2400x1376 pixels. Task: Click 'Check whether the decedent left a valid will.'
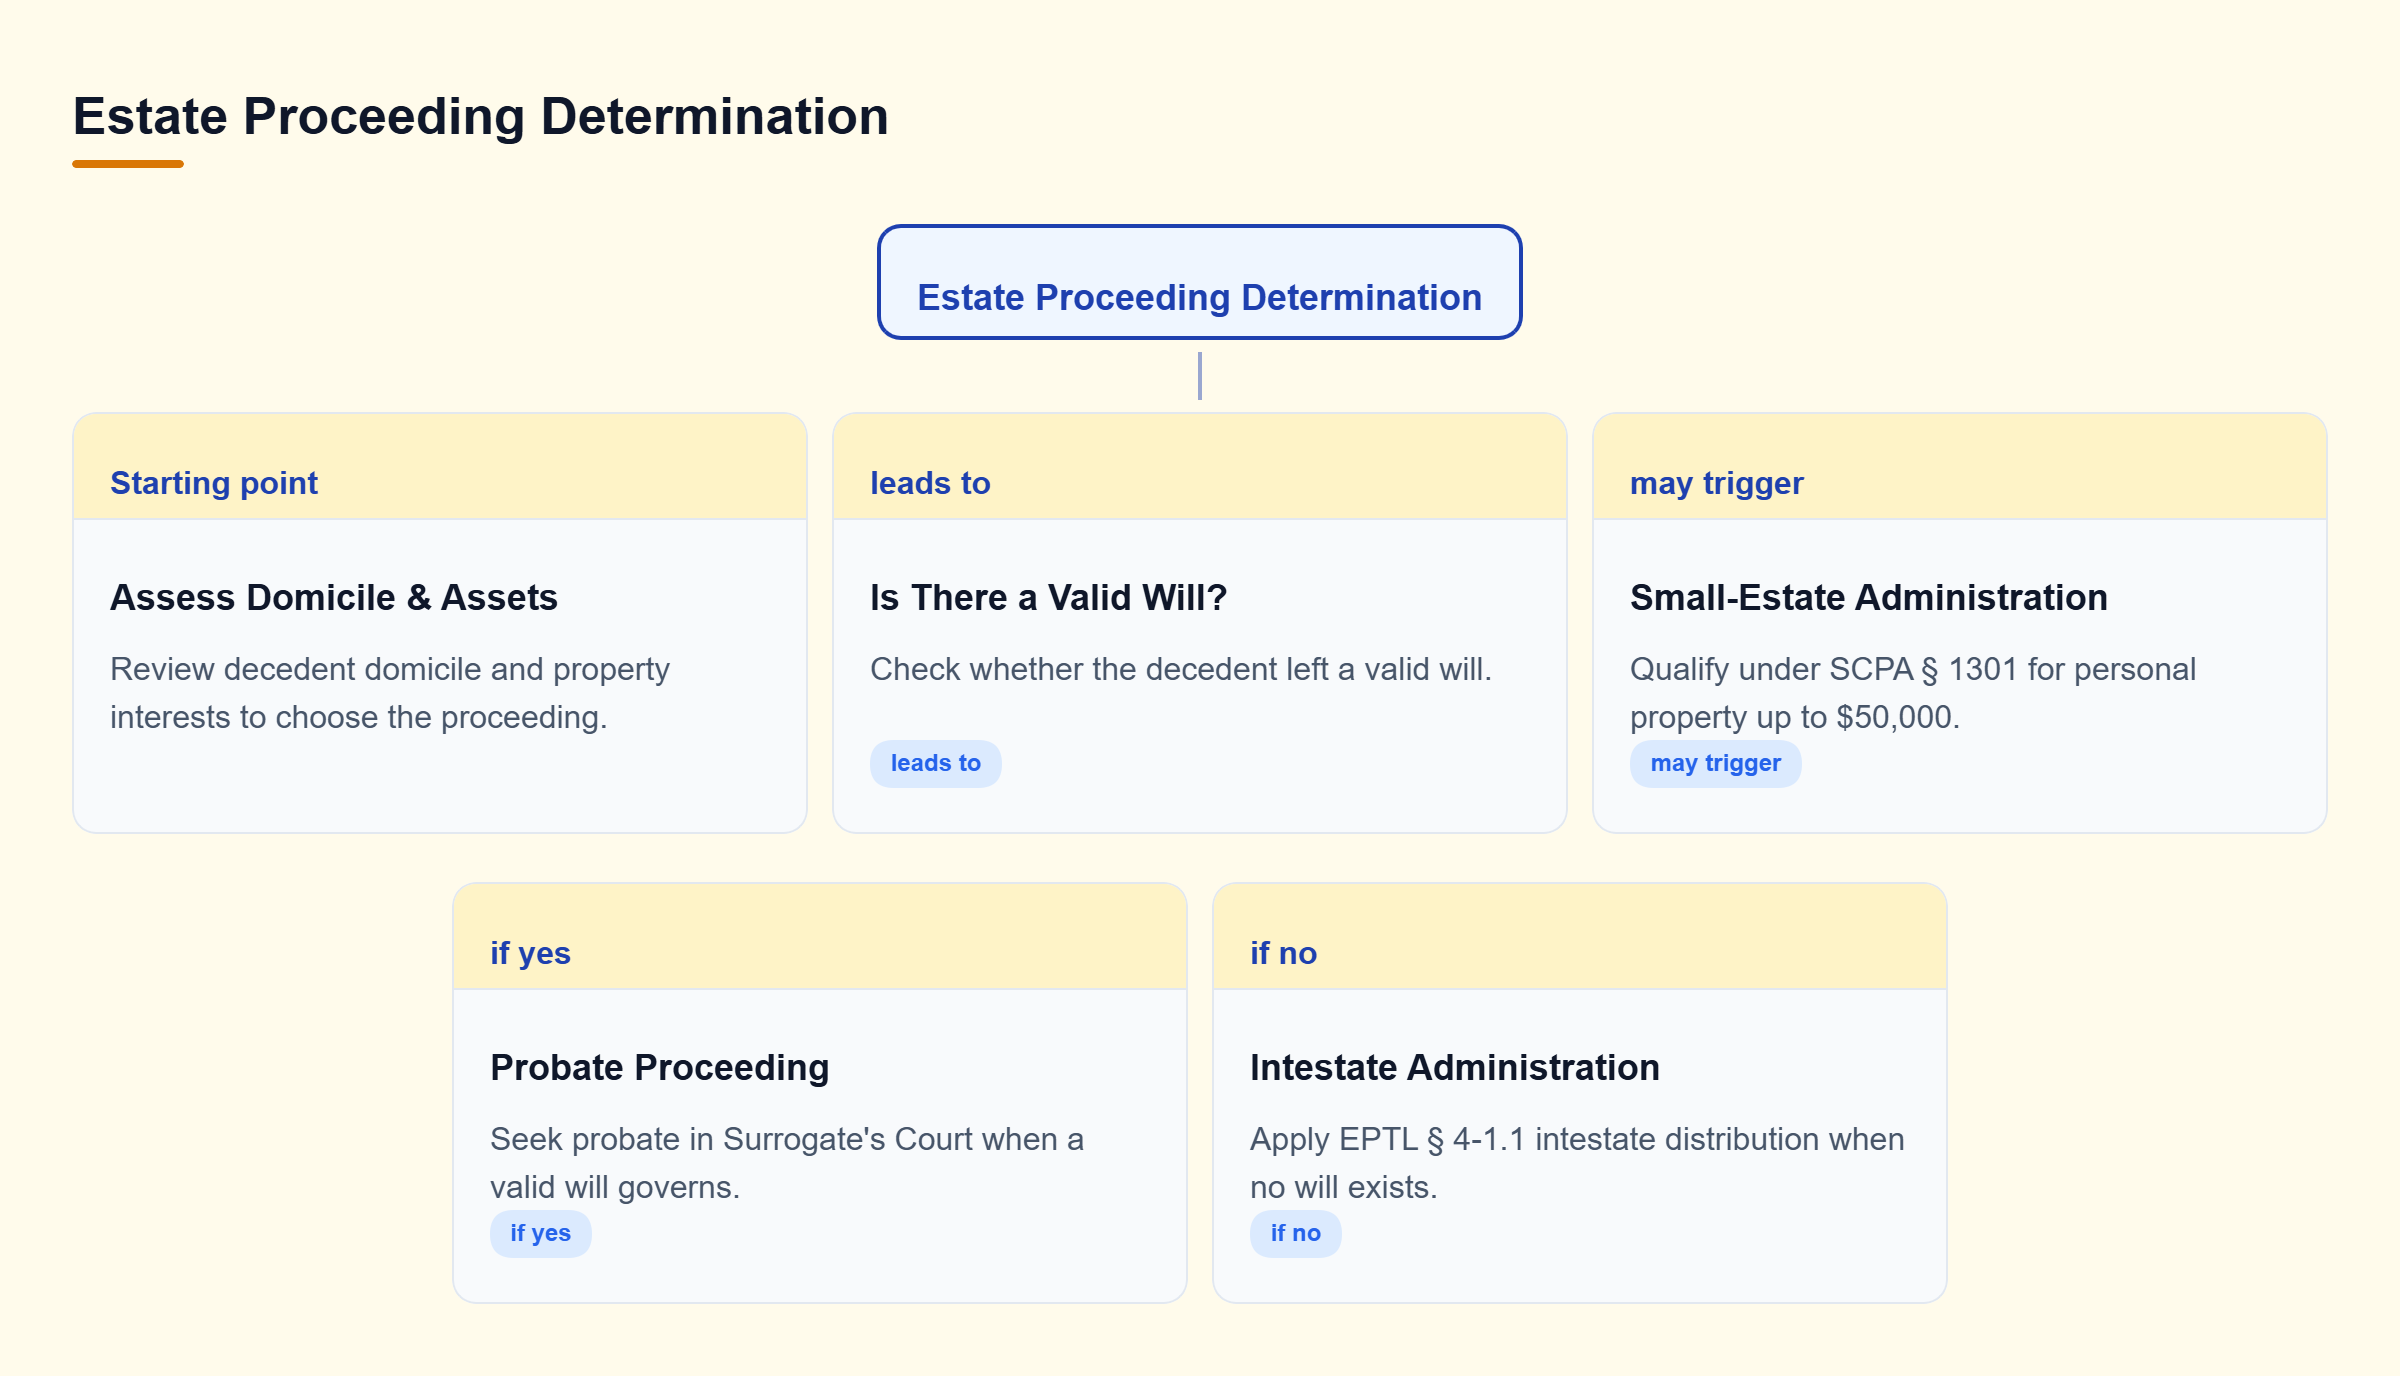(1181, 669)
